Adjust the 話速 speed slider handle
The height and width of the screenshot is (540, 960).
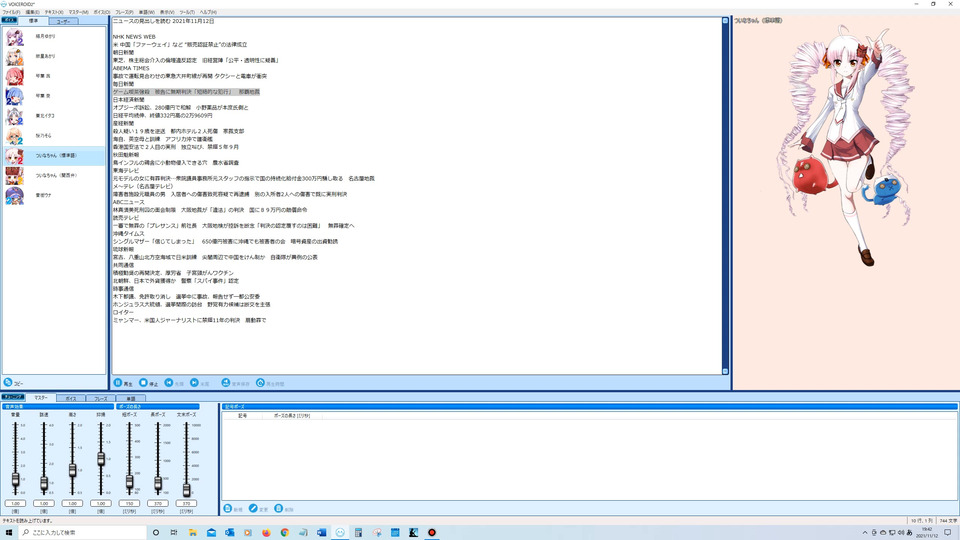pos(44,484)
